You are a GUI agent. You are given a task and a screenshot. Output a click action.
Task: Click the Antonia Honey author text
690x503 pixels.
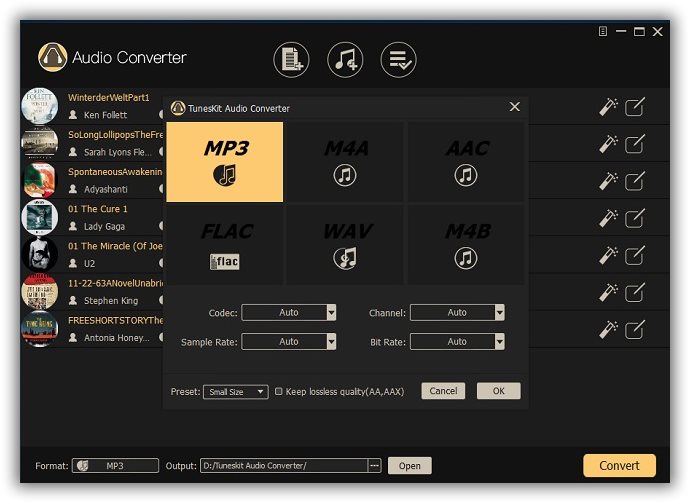click(117, 338)
